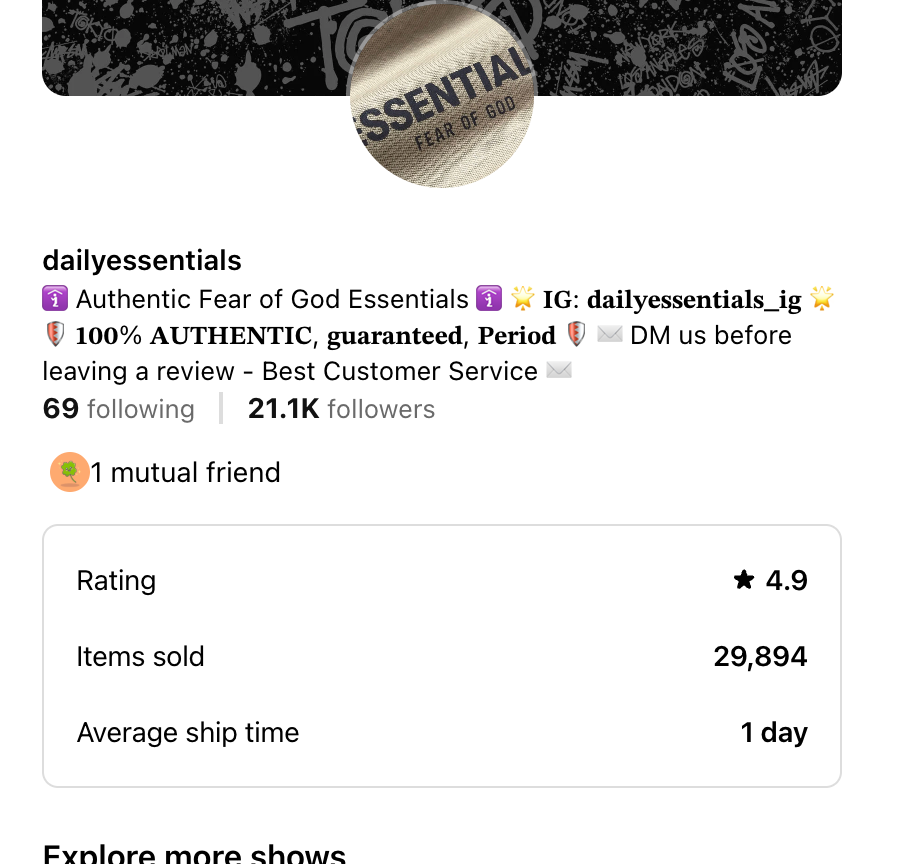
Task: Click the 'Explore more shows' heading
Action: [x=194, y=853]
